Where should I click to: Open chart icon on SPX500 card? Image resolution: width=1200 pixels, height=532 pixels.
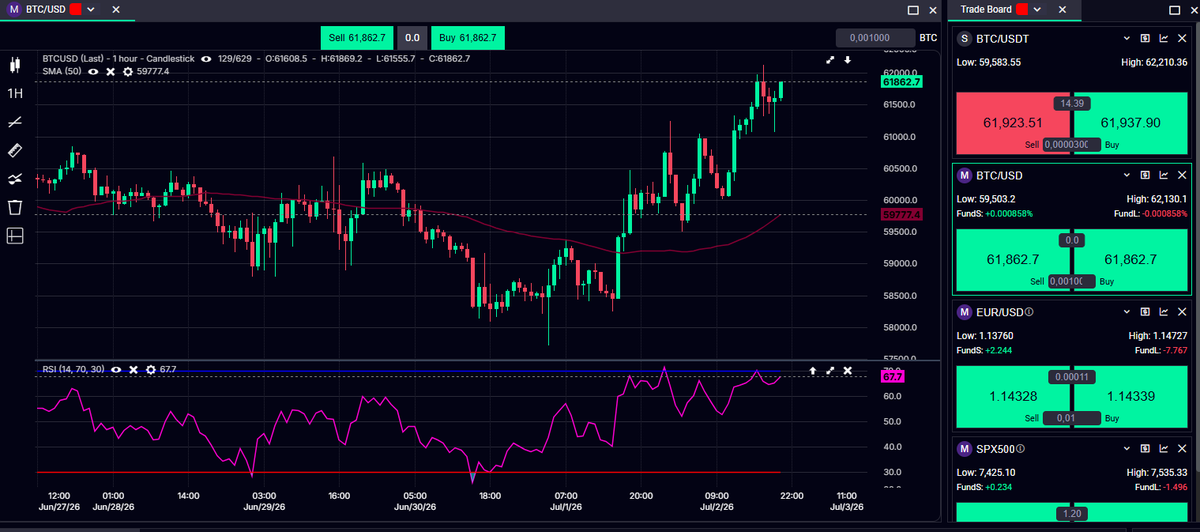click(x=1163, y=448)
